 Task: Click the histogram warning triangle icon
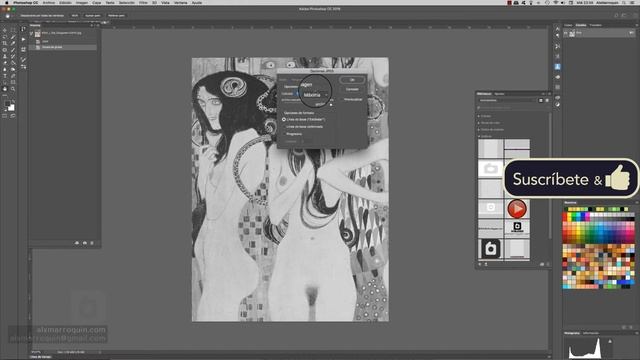pyautogui.click(x=610, y=341)
